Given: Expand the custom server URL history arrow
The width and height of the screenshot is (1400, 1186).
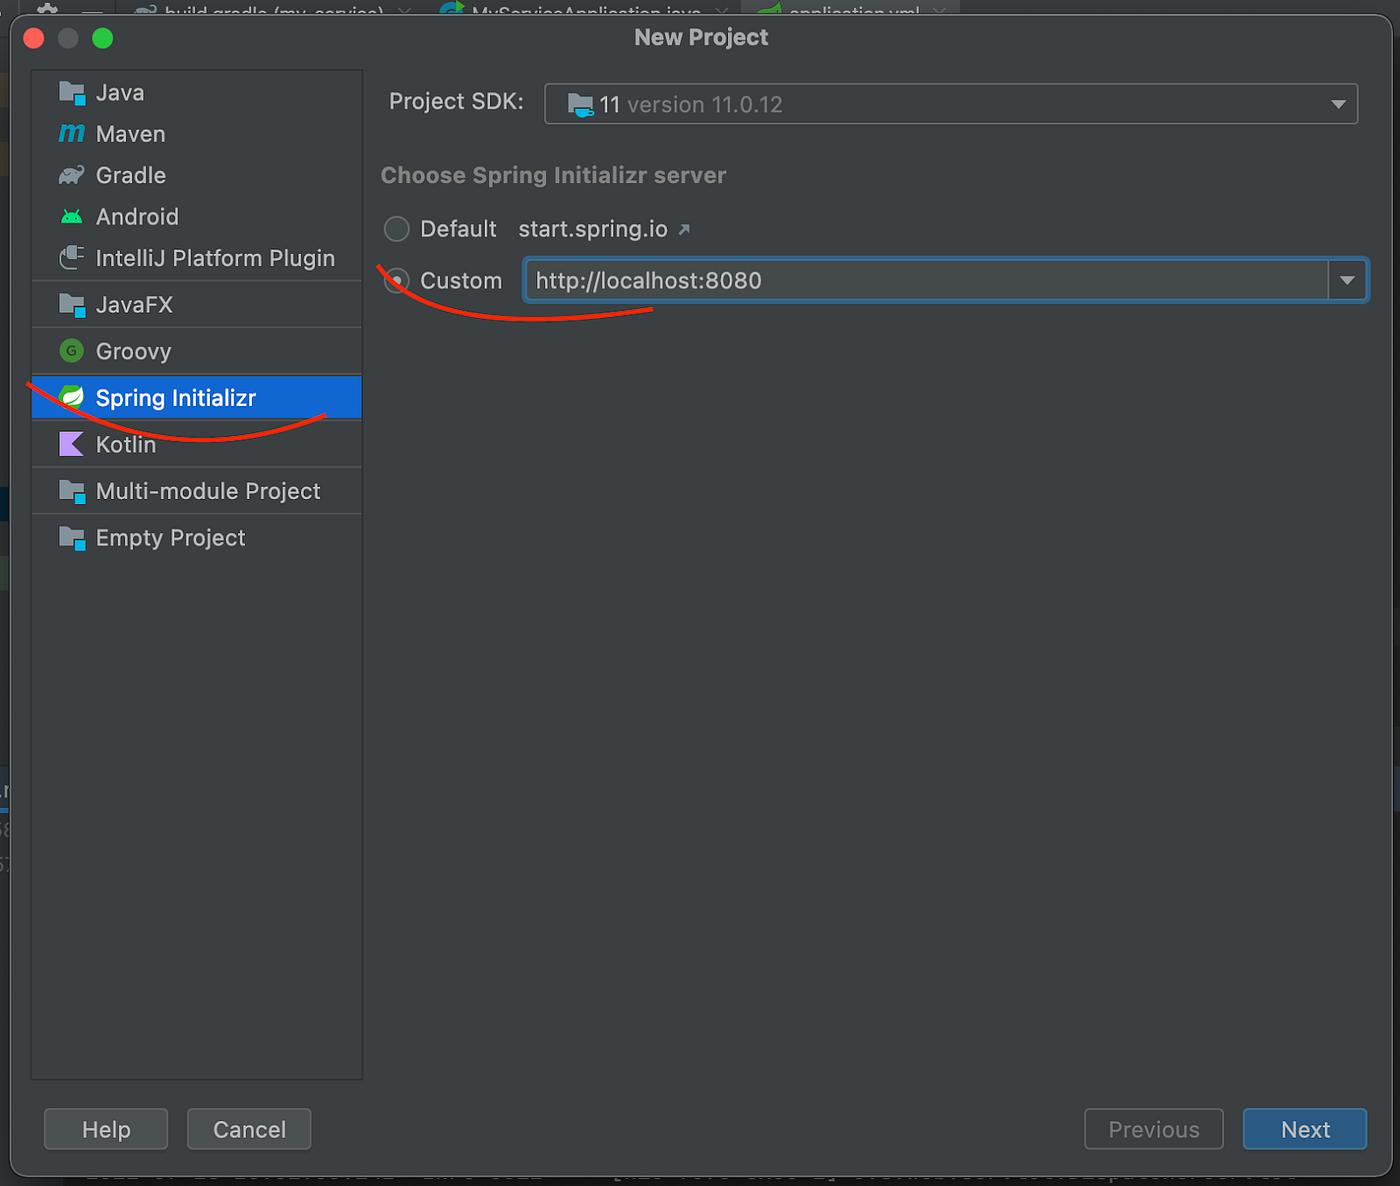Looking at the screenshot, I should 1347,281.
